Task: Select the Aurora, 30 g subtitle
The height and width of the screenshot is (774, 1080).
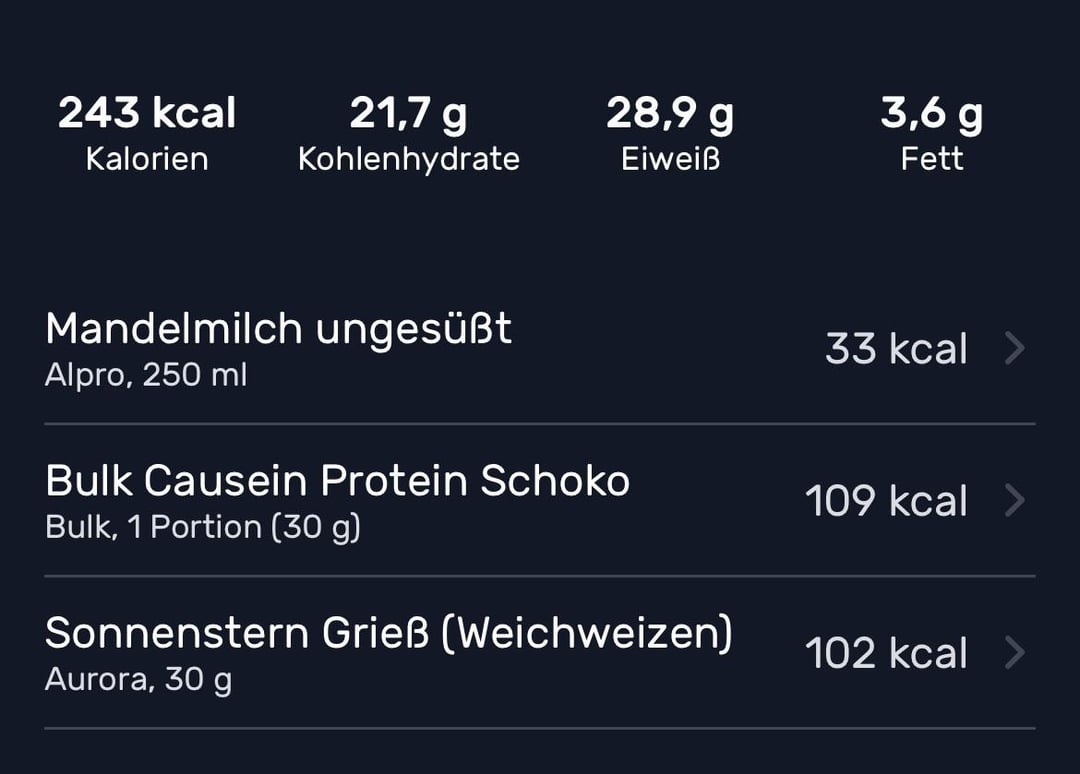Action: 137,679
